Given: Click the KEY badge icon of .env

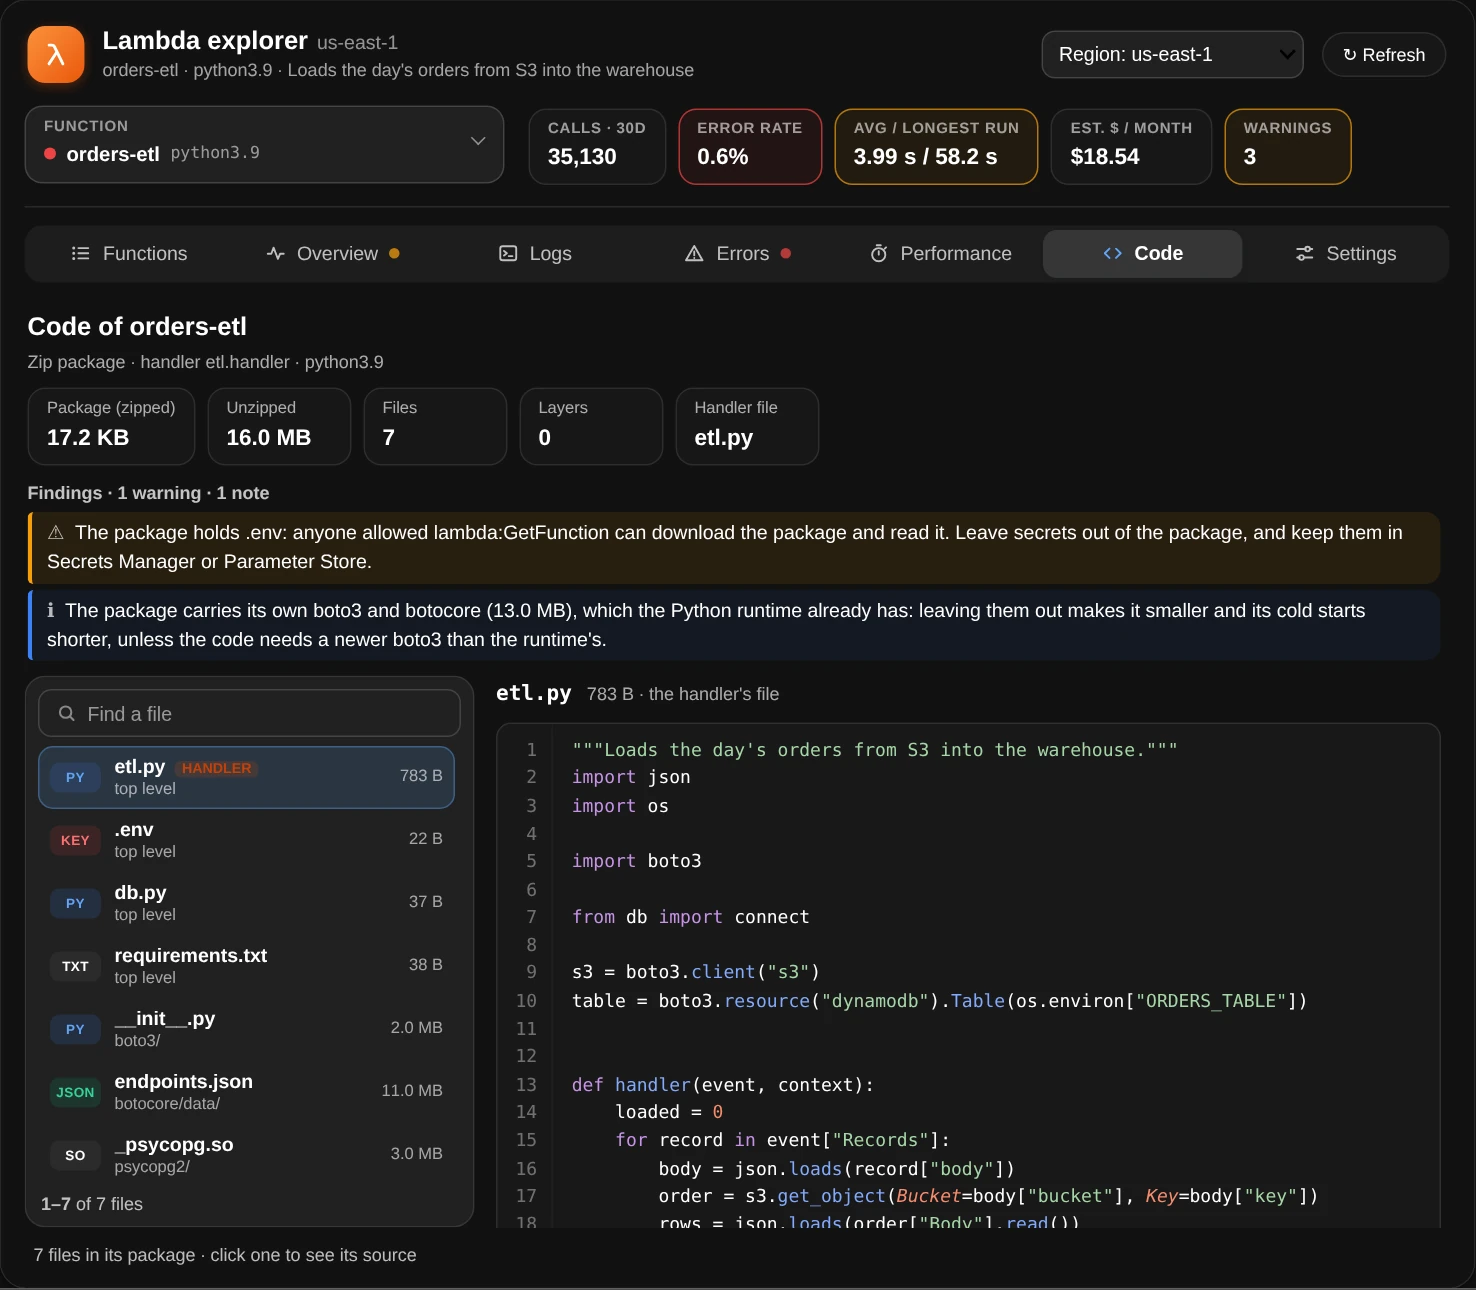Looking at the screenshot, I should click(x=75, y=840).
